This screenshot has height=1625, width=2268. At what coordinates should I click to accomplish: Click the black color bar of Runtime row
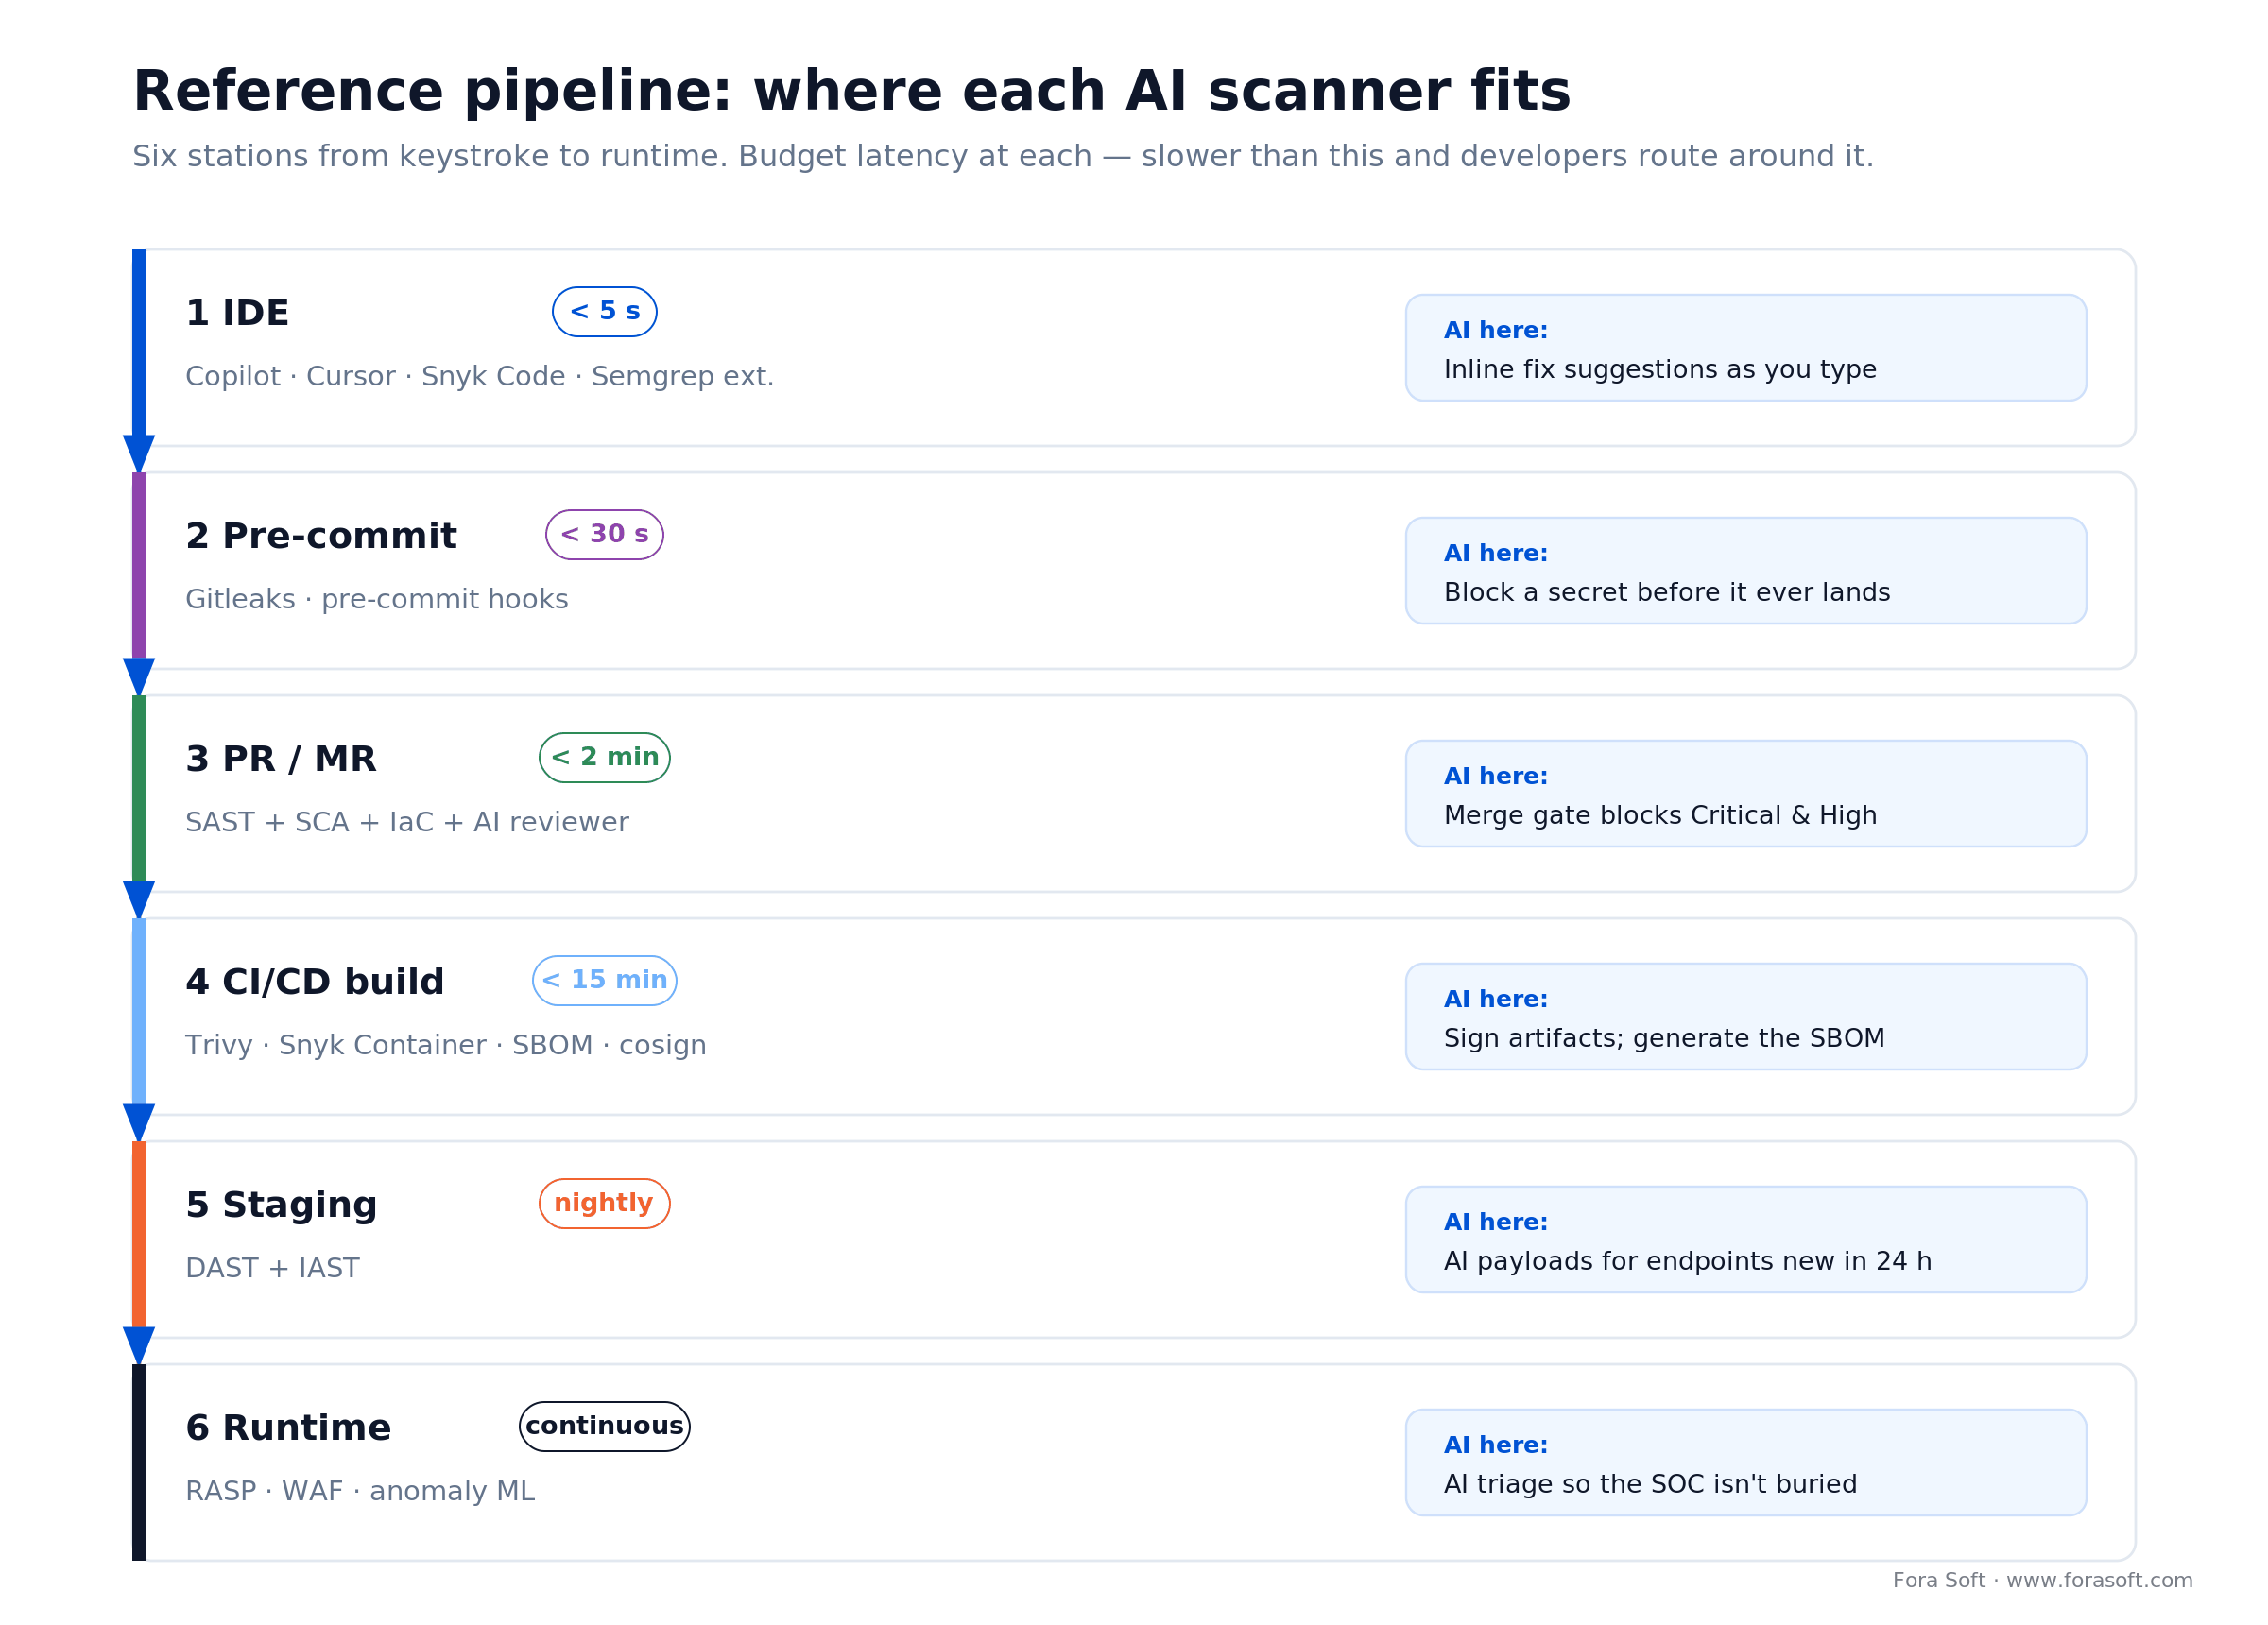pyautogui.click(x=139, y=1462)
